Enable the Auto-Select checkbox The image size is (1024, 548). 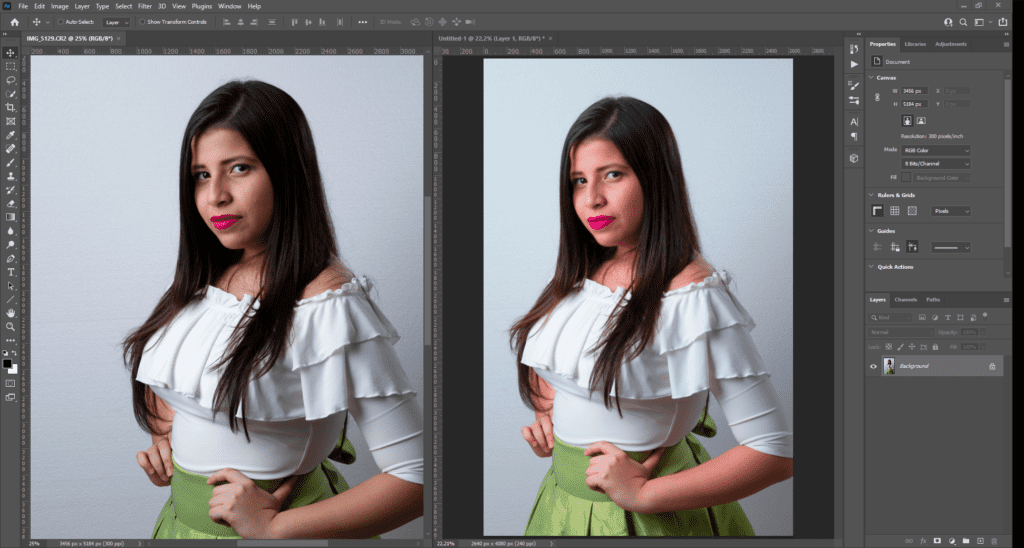(61, 21)
